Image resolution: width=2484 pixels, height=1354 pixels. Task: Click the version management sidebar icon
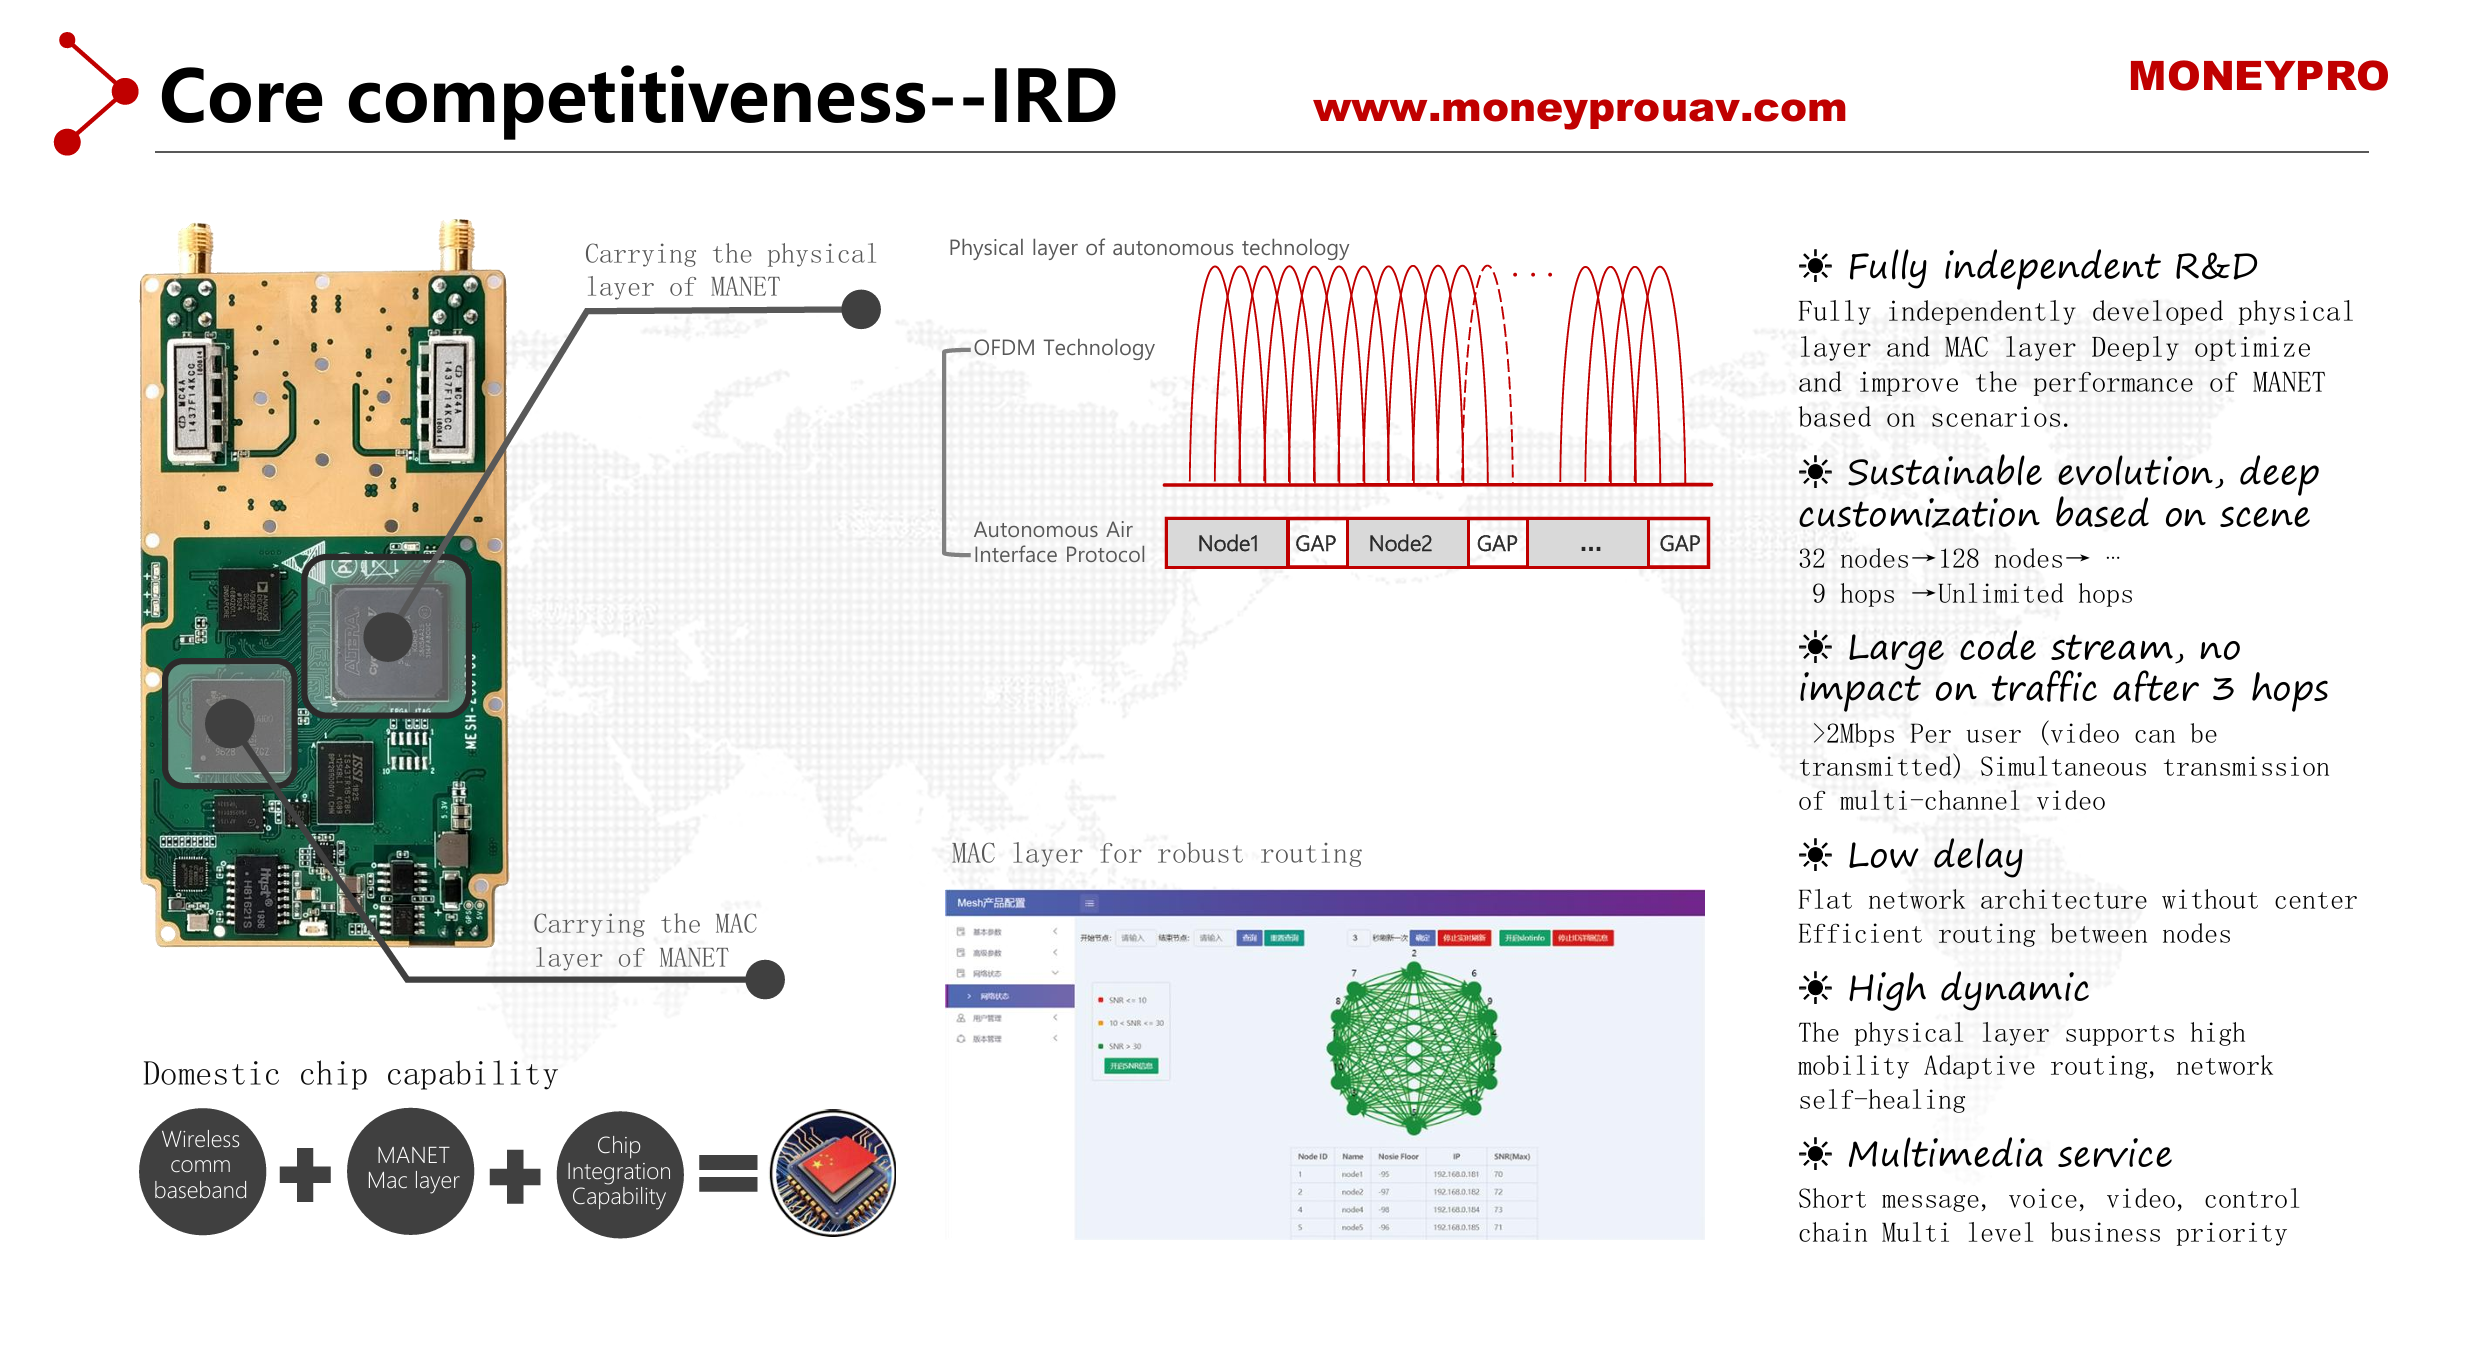(x=961, y=1038)
